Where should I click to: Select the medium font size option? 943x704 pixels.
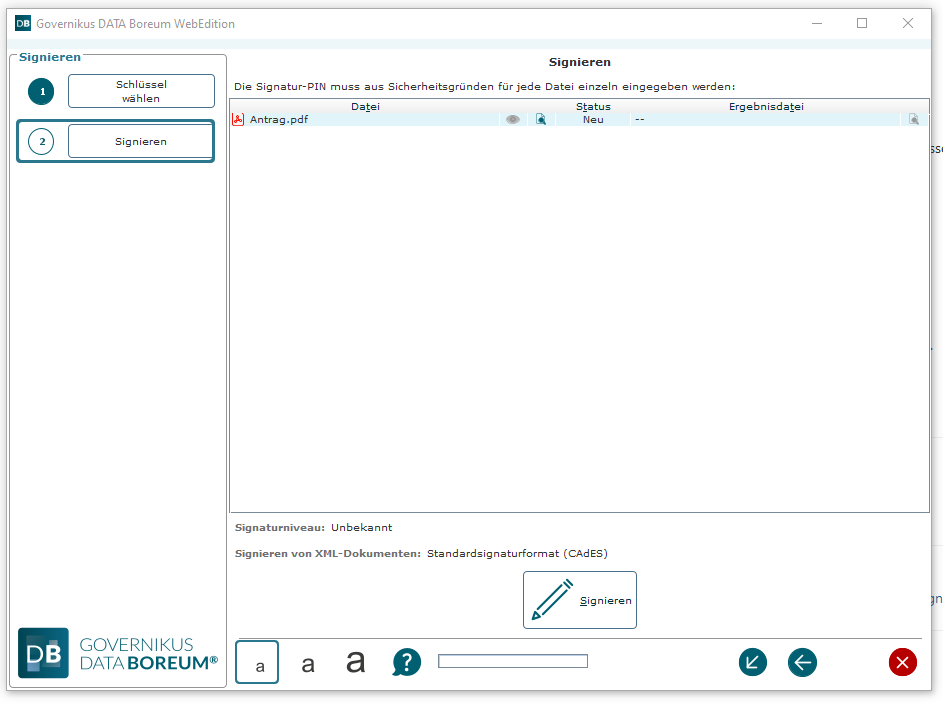pyautogui.click(x=308, y=663)
